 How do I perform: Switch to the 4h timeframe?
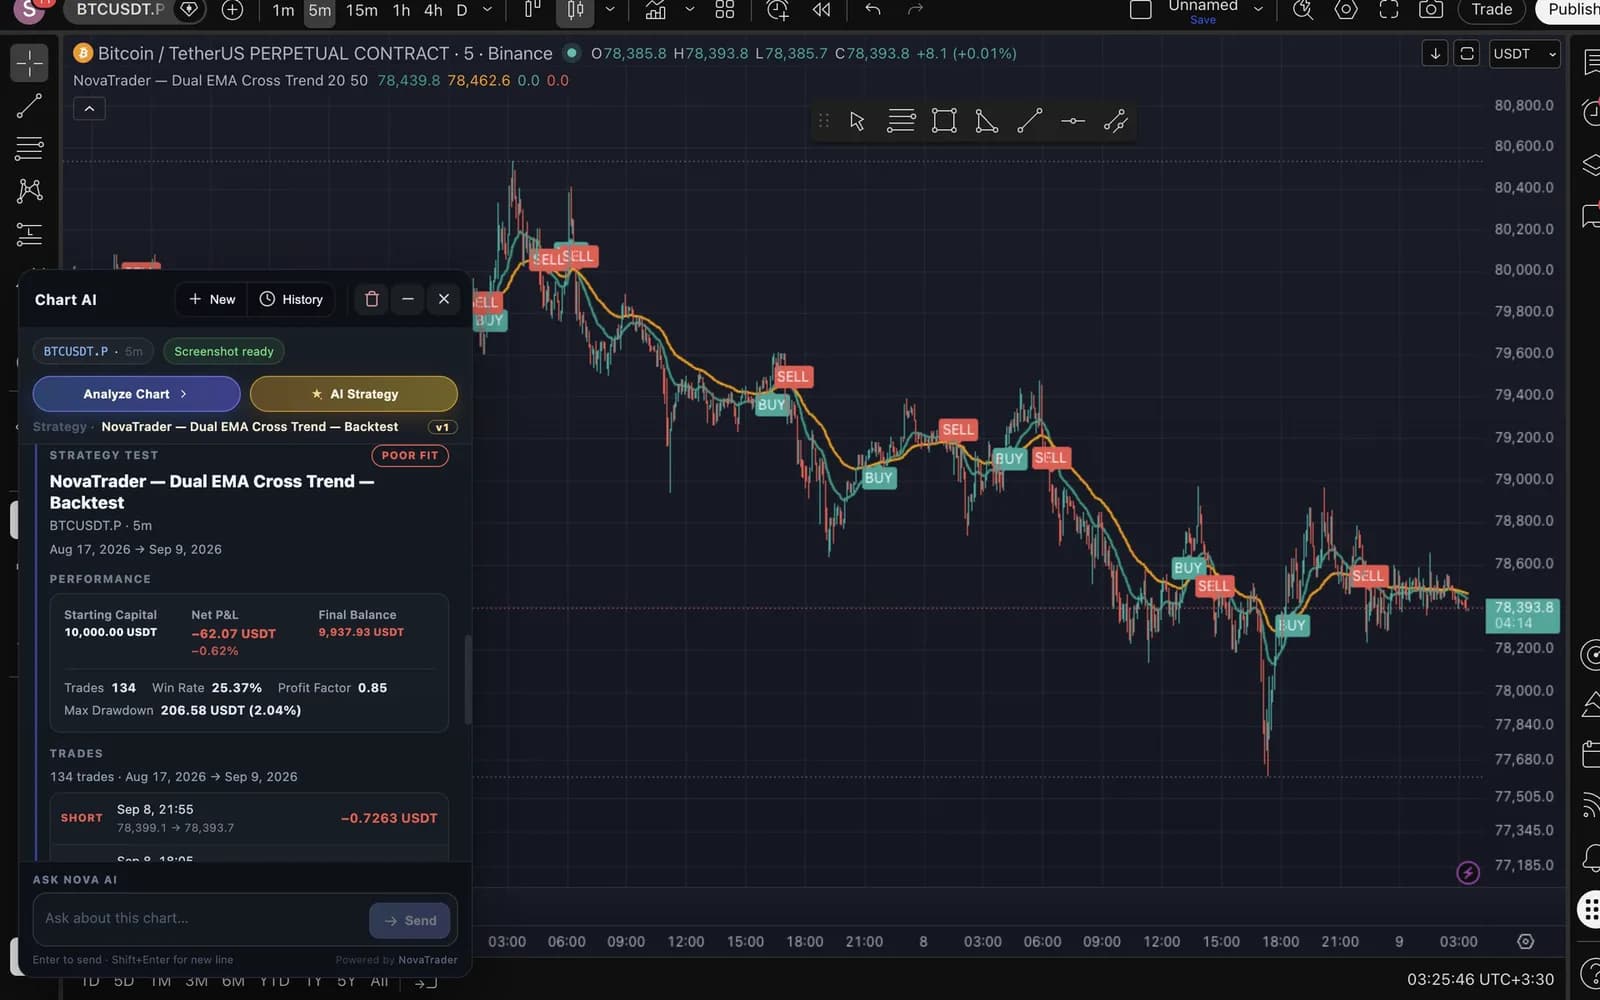click(433, 10)
